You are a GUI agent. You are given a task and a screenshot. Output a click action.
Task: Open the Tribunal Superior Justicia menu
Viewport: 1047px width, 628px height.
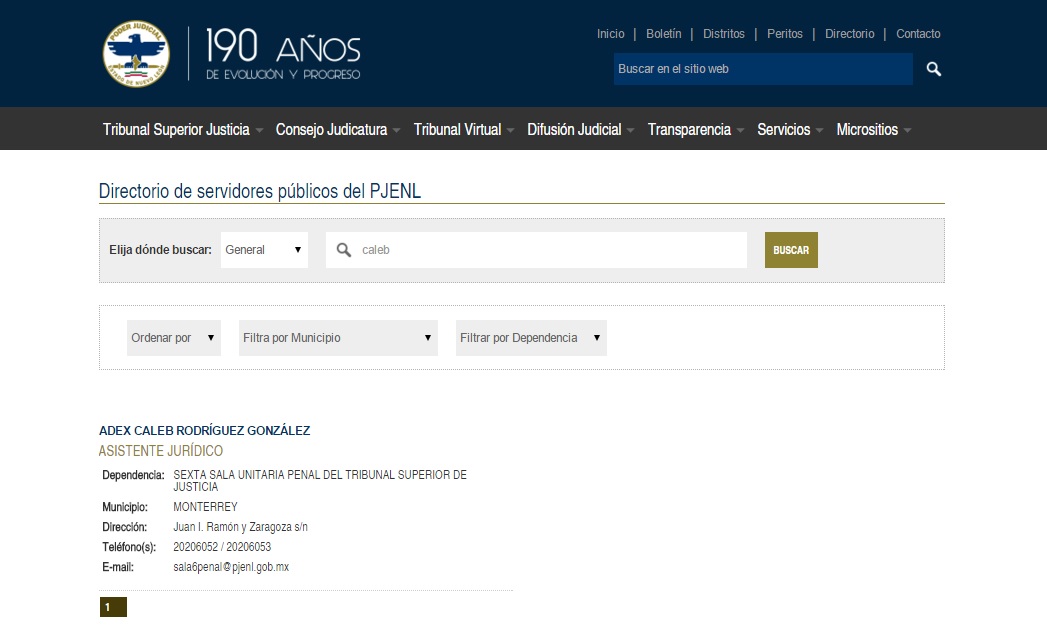point(182,130)
